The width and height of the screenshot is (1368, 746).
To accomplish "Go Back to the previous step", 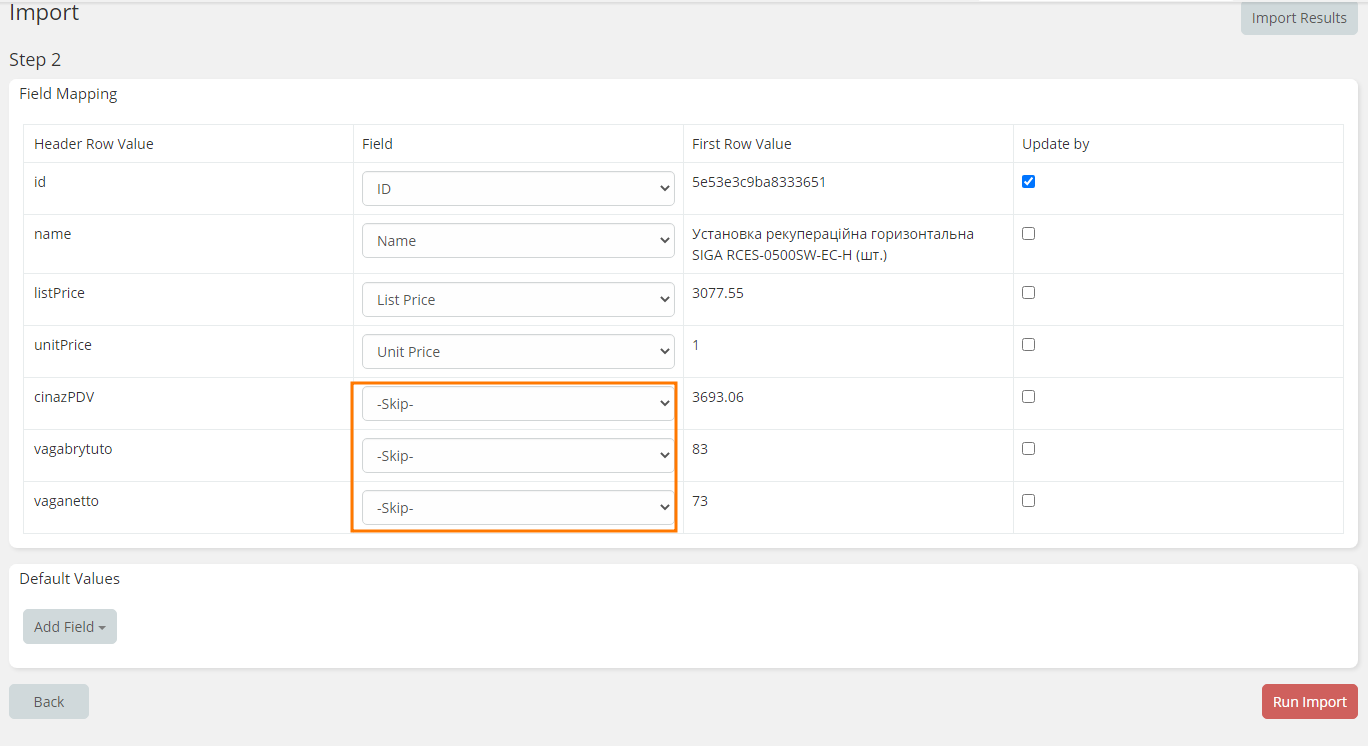I will click(x=49, y=702).
